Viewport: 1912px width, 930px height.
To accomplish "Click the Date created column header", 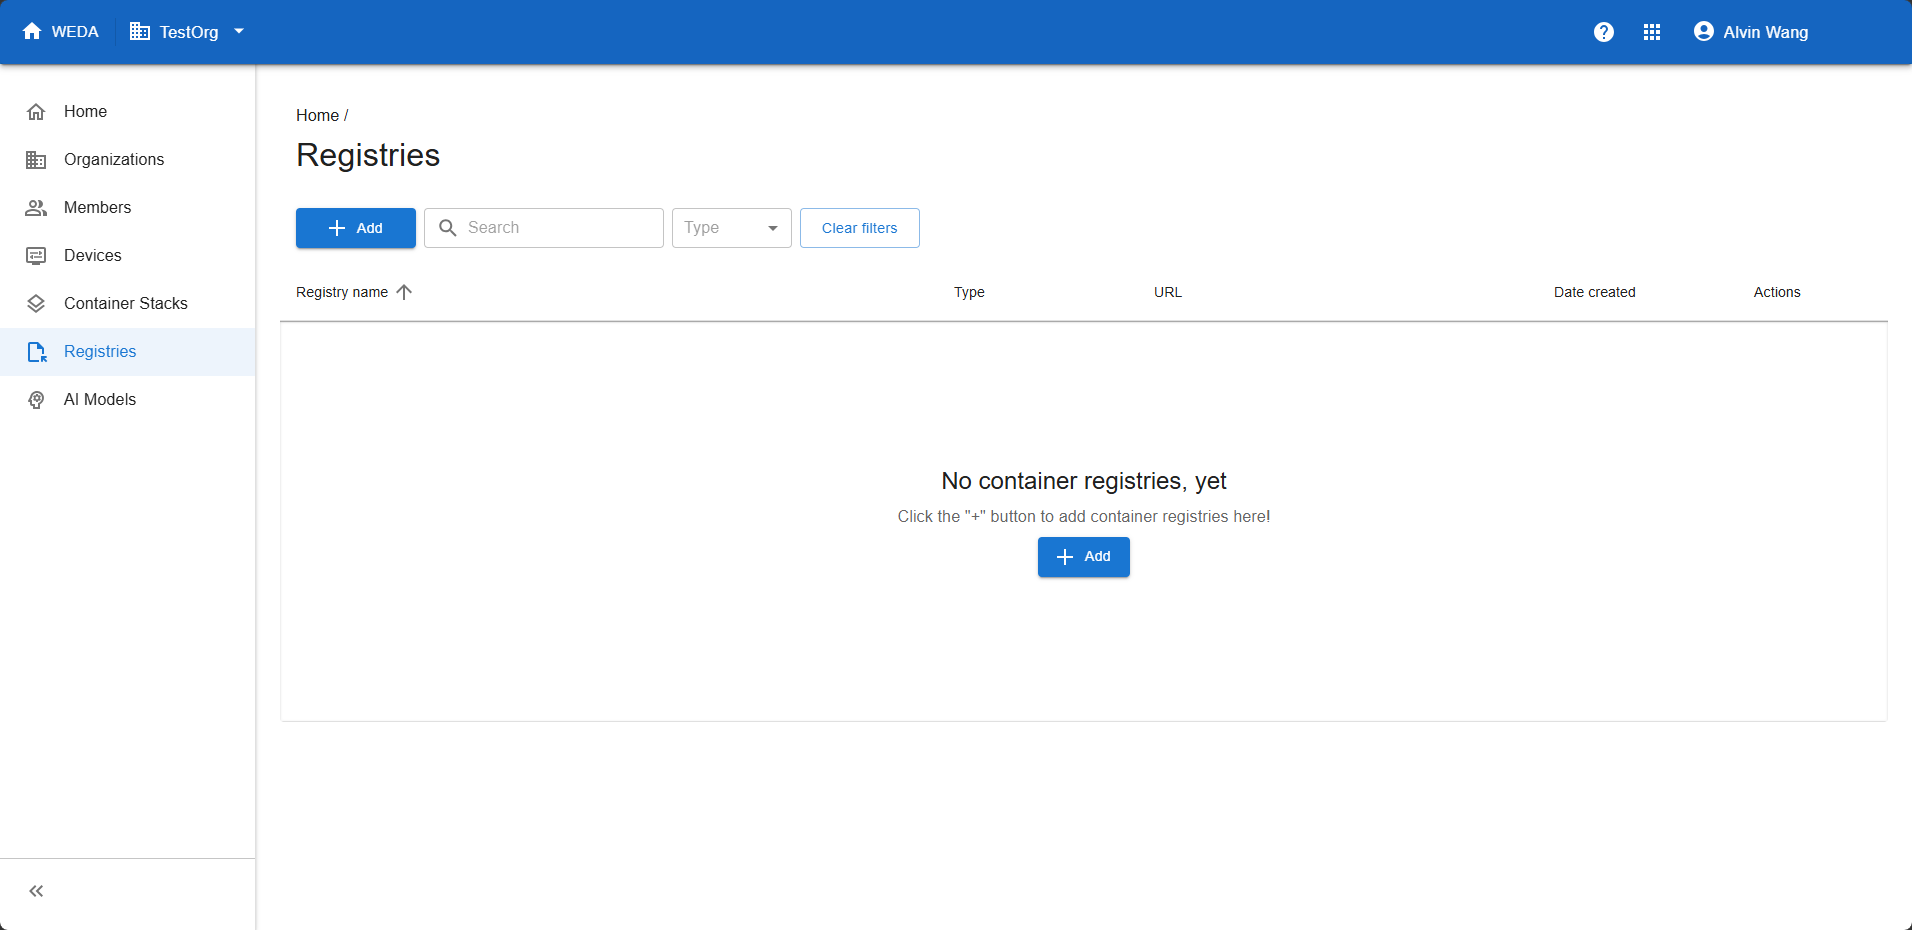I will click(1595, 292).
